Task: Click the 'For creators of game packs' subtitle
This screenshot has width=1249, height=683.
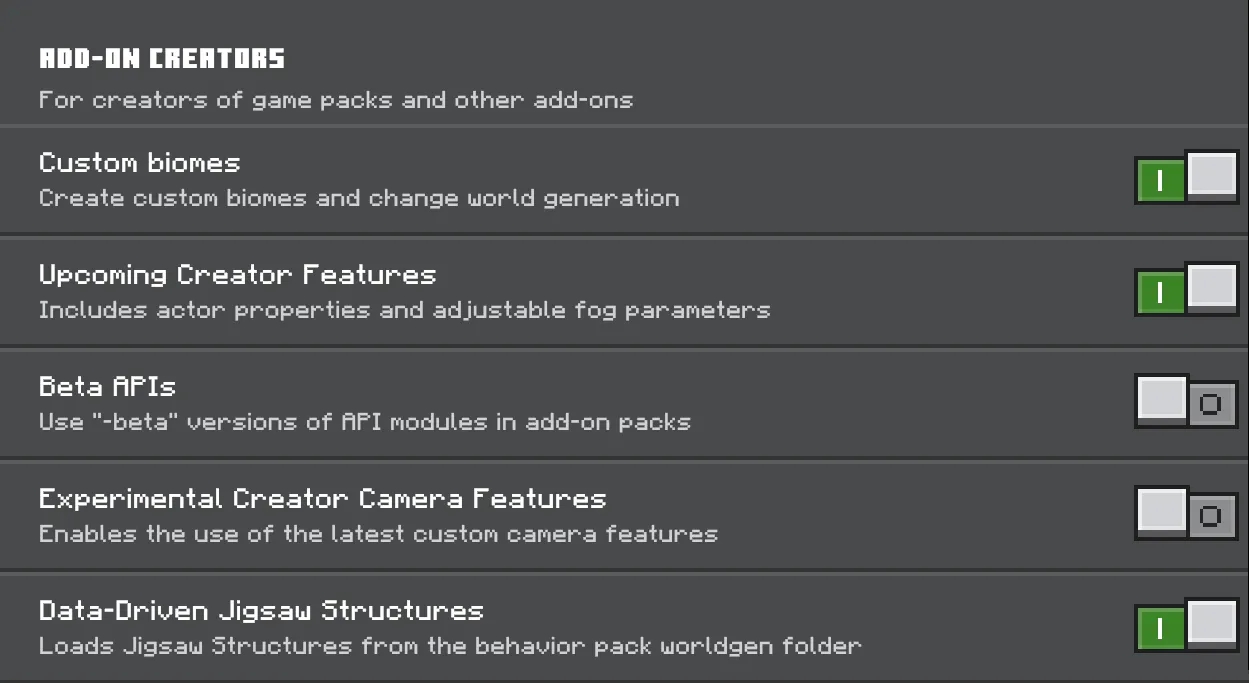Action: click(336, 100)
